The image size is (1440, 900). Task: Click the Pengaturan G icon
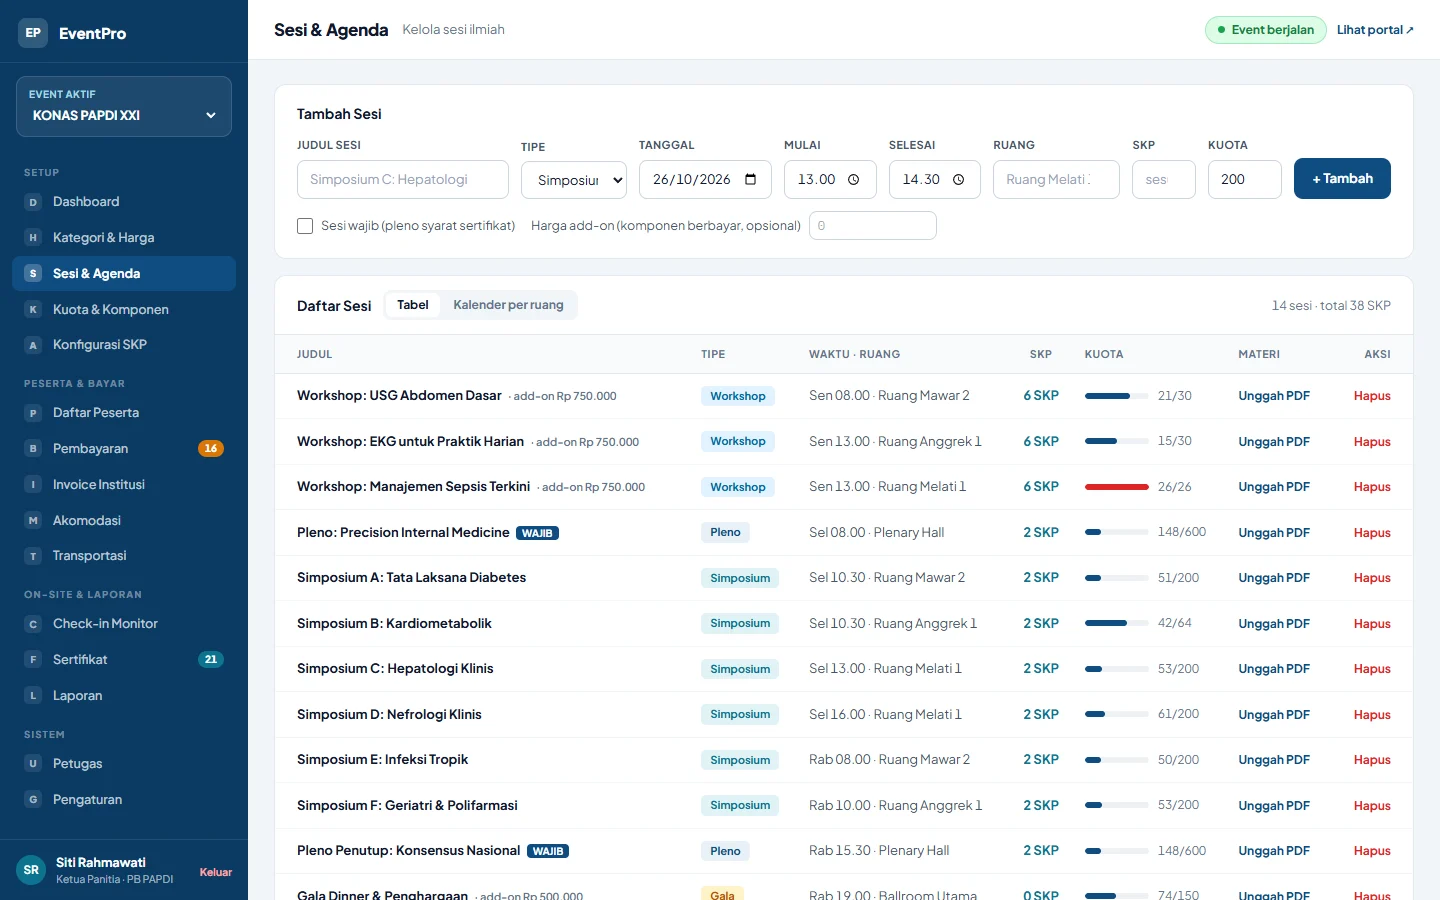[33, 800]
